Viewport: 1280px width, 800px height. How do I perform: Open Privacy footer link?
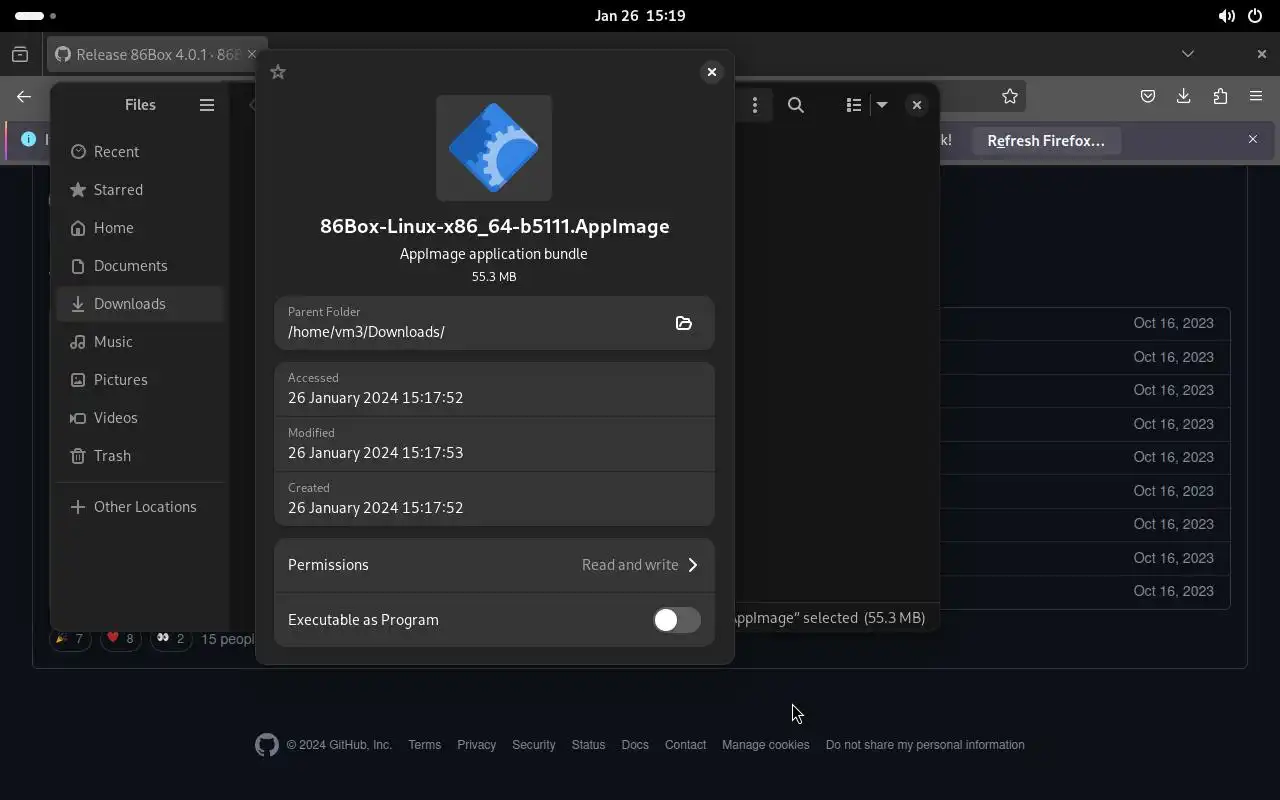(477, 745)
